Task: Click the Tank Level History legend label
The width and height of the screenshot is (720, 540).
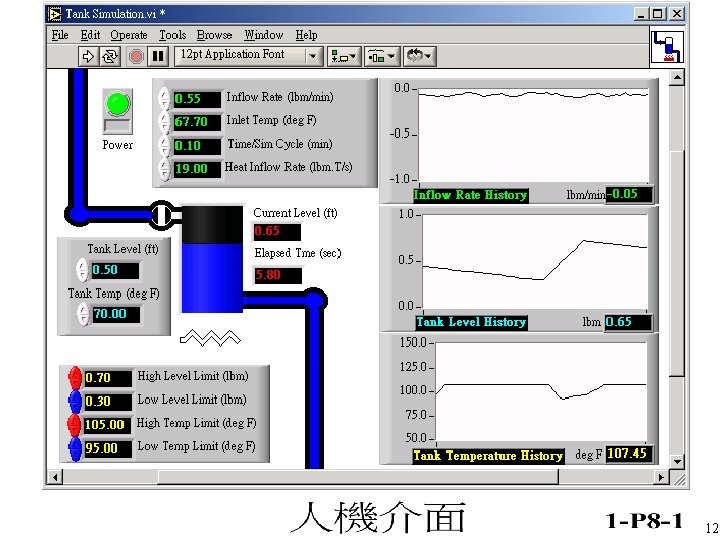Action: click(x=471, y=322)
